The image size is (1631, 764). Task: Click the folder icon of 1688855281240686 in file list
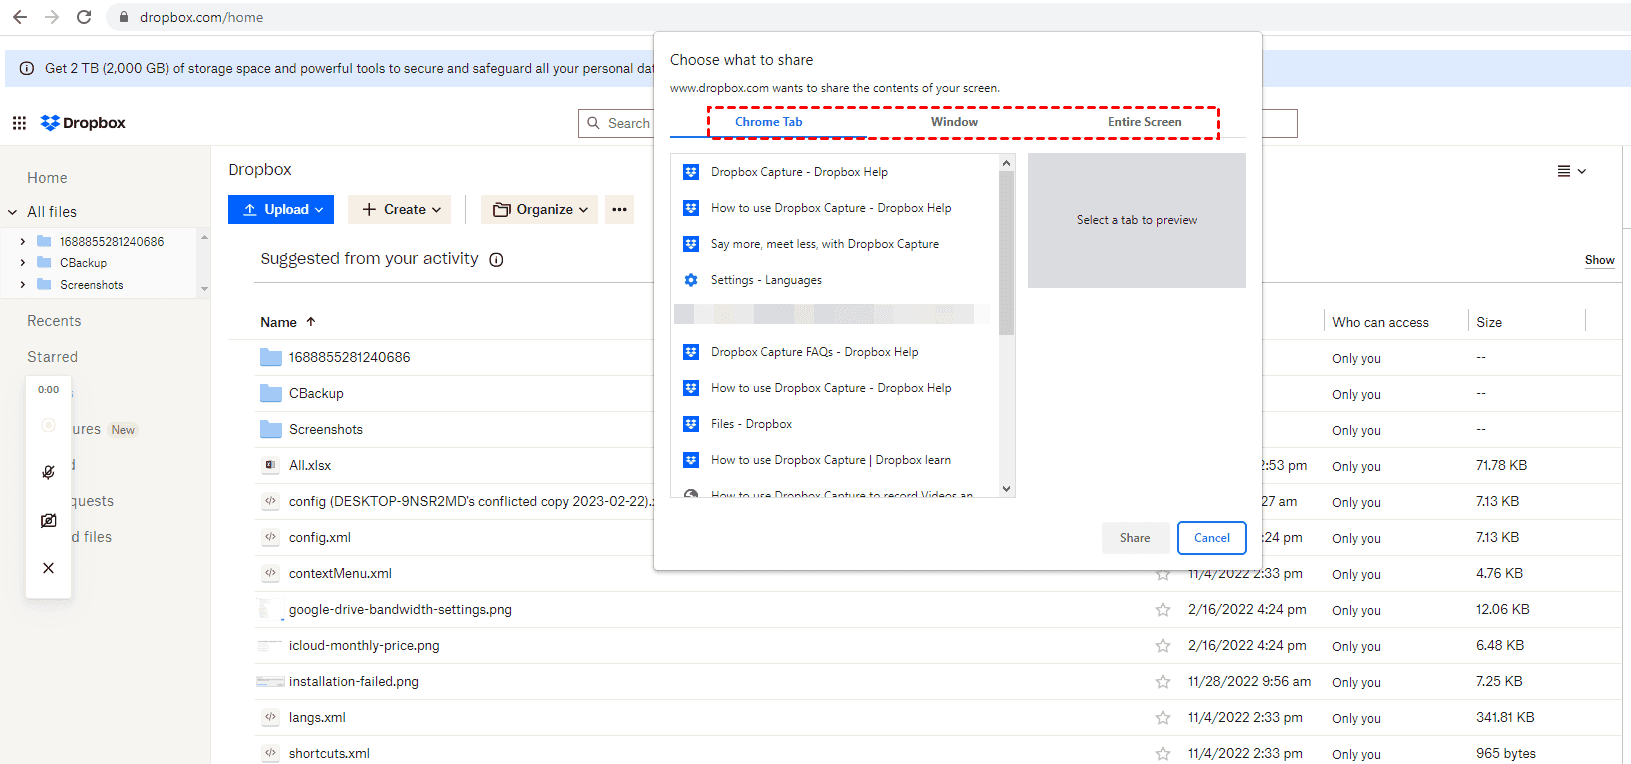pos(271,357)
